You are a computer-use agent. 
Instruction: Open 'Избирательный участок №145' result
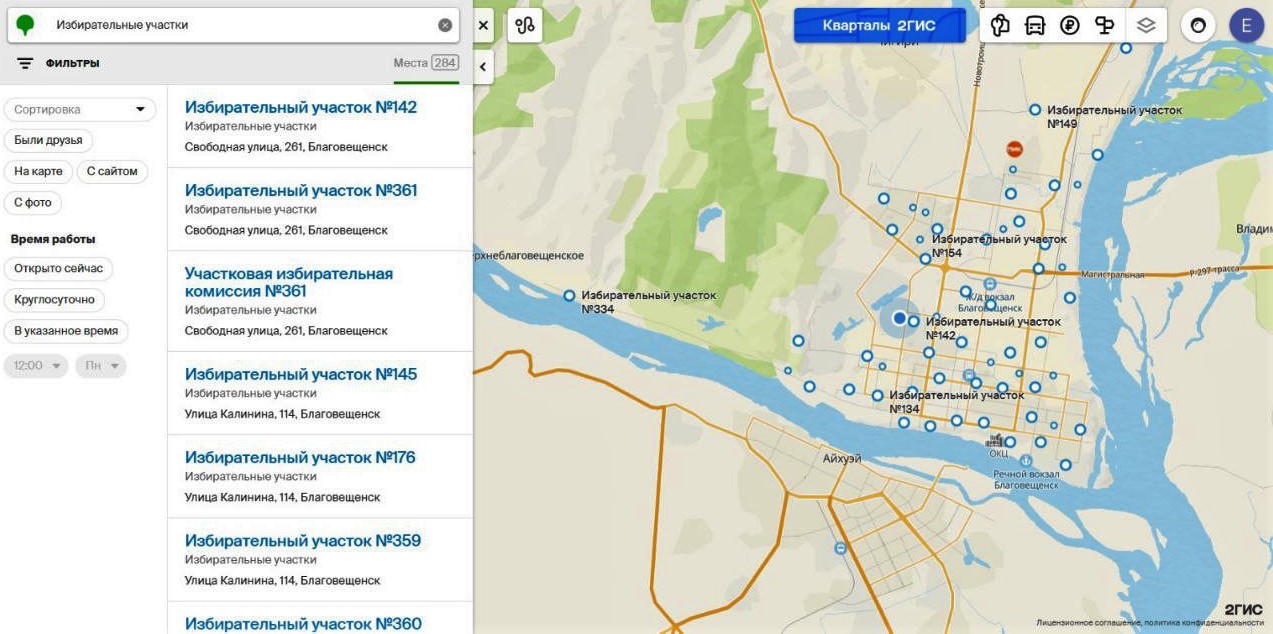300,374
